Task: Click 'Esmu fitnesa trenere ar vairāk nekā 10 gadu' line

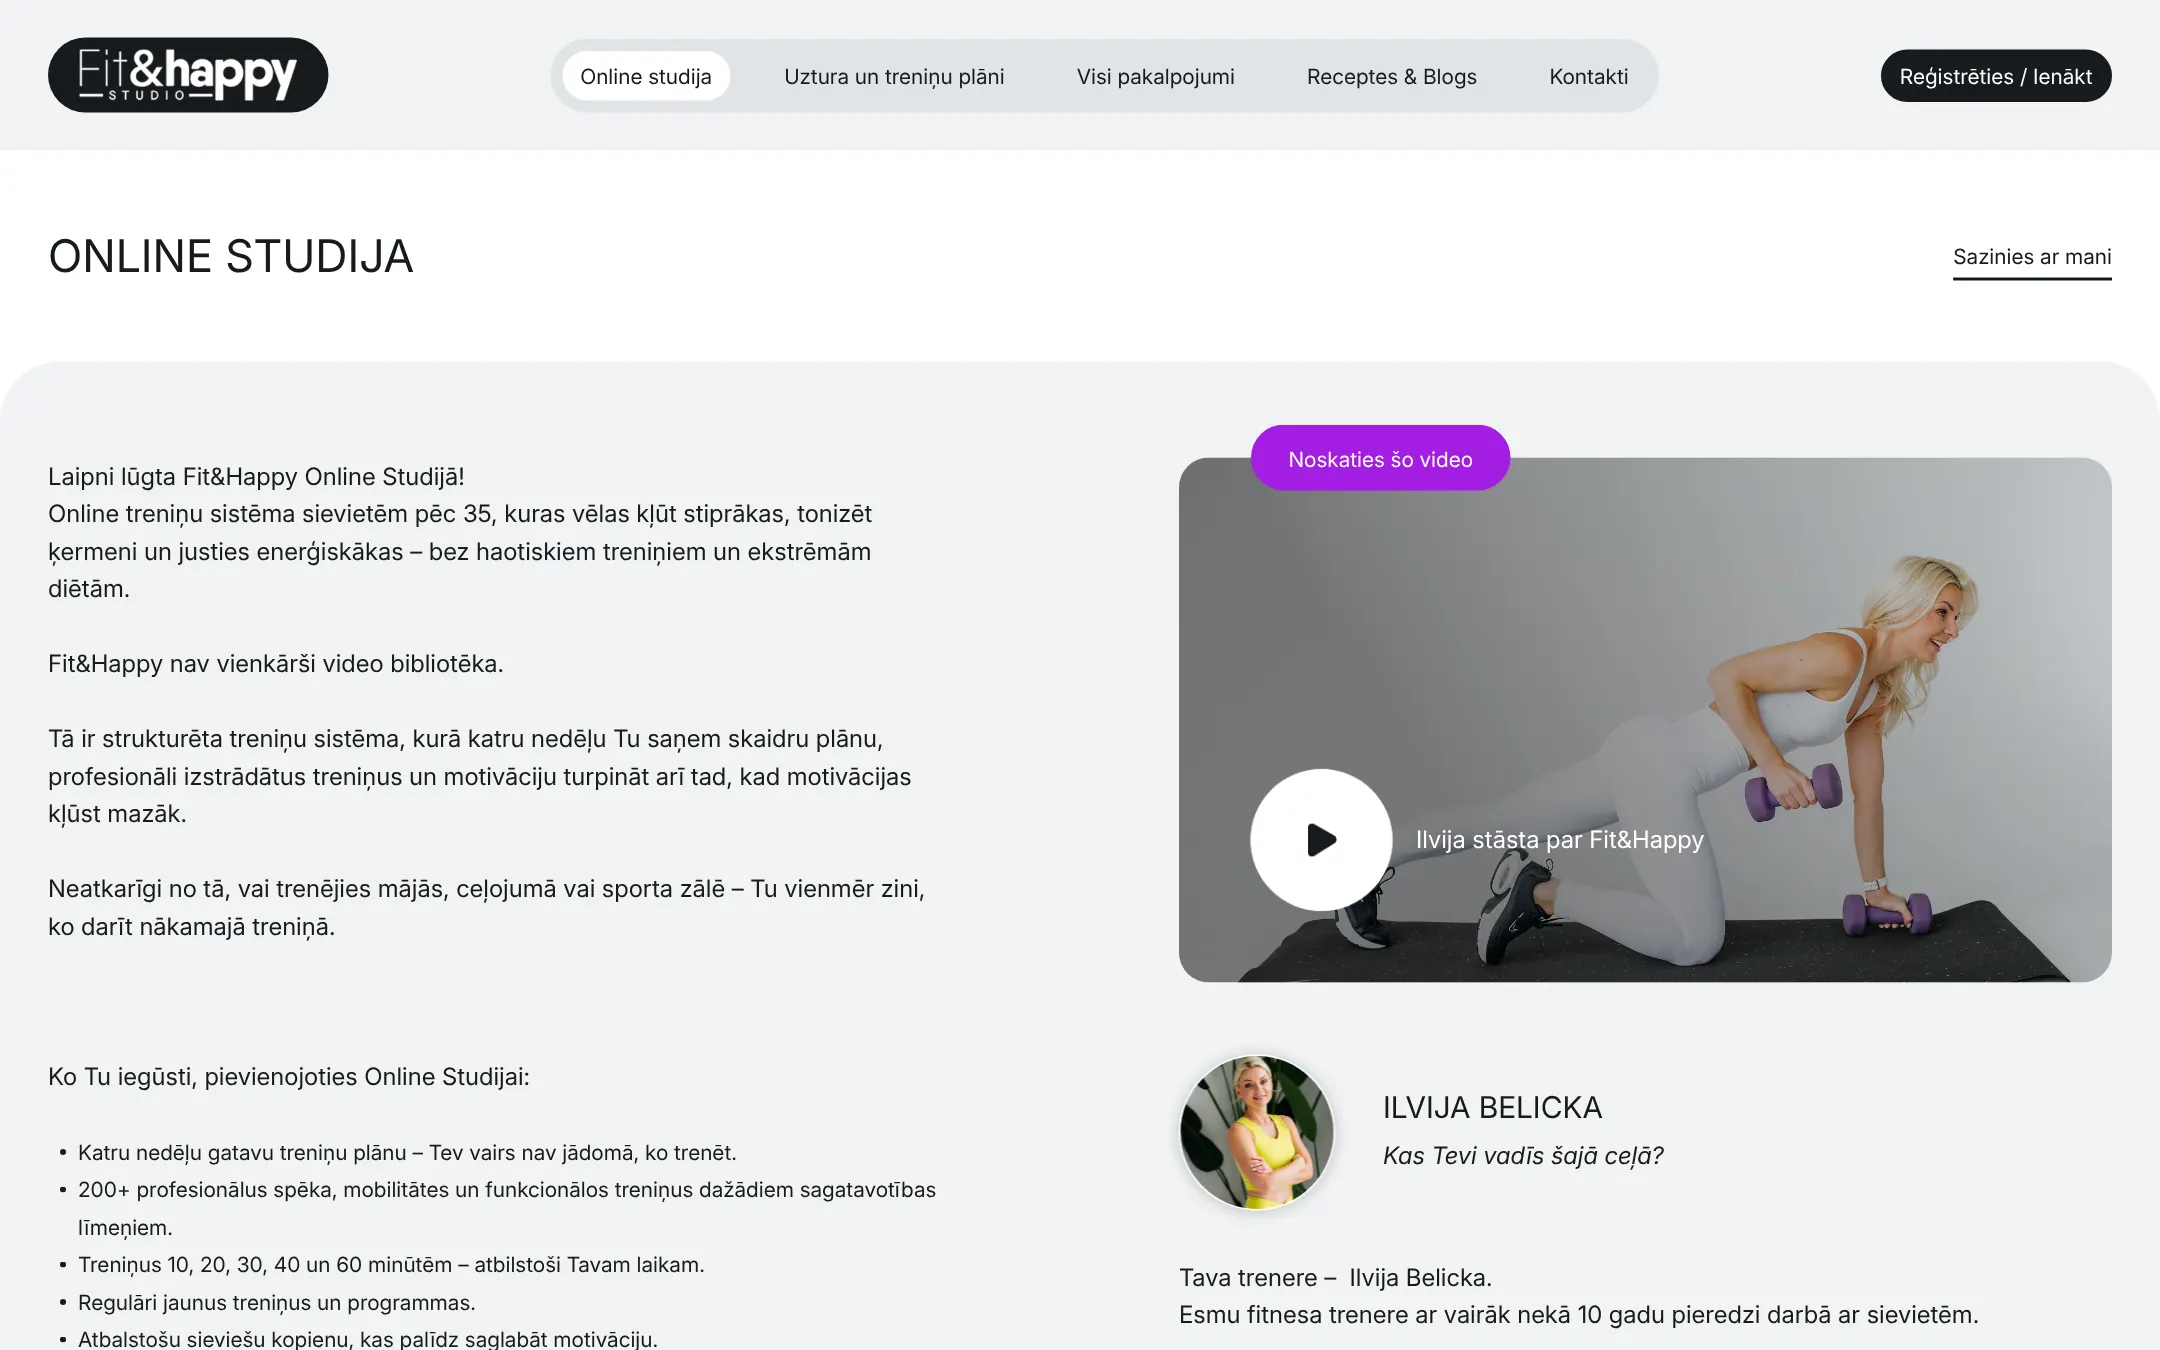Action: (1578, 1315)
